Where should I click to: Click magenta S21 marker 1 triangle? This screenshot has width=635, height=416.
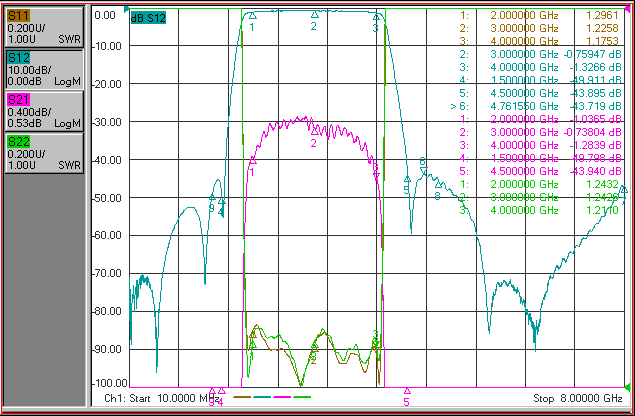point(253,161)
